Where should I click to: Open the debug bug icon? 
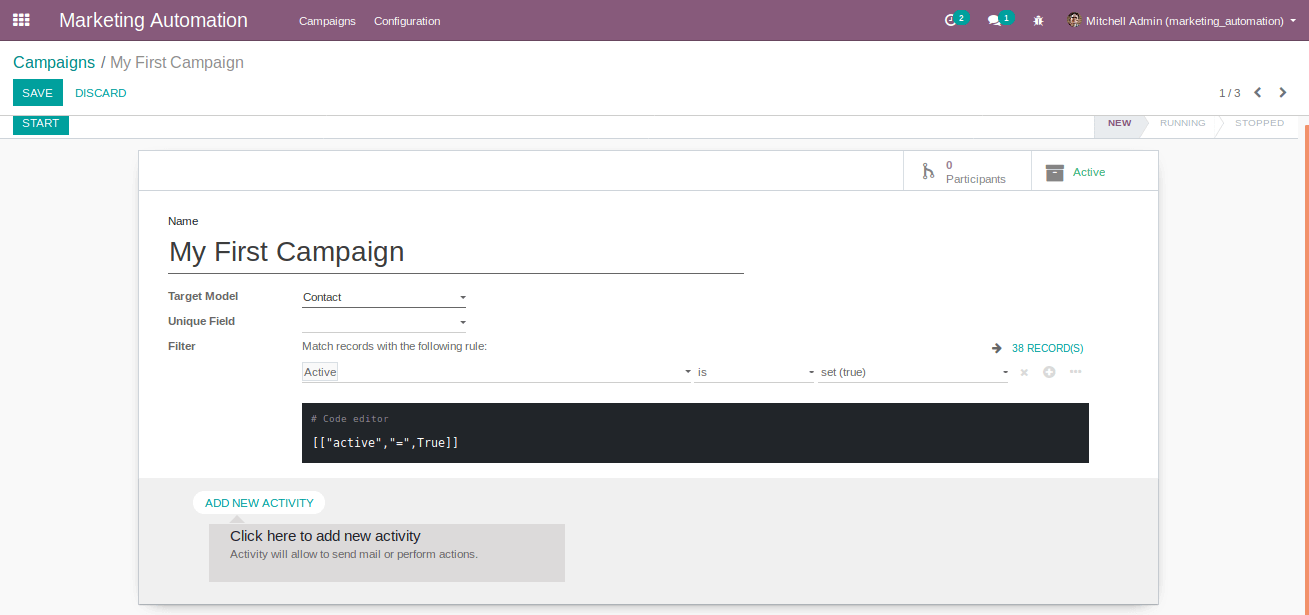coord(1038,20)
